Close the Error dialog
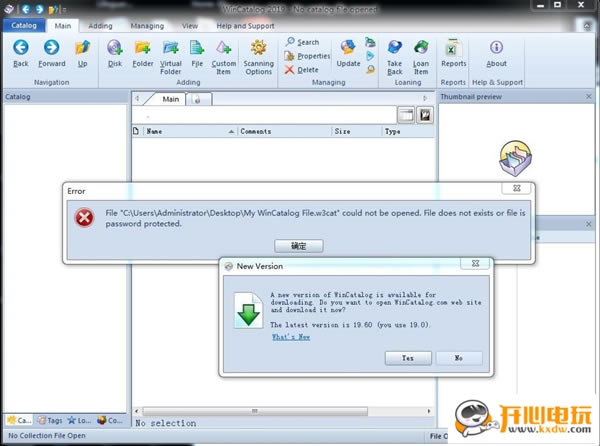Image resolution: width=600 pixels, height=446 pixels. 517,188
